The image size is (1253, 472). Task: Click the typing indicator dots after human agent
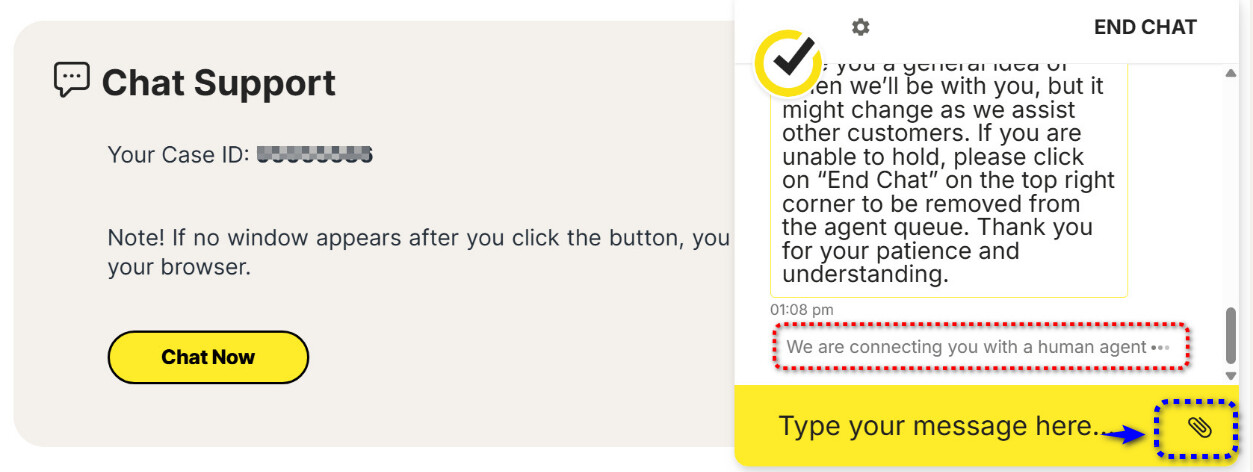[1160, 348]
